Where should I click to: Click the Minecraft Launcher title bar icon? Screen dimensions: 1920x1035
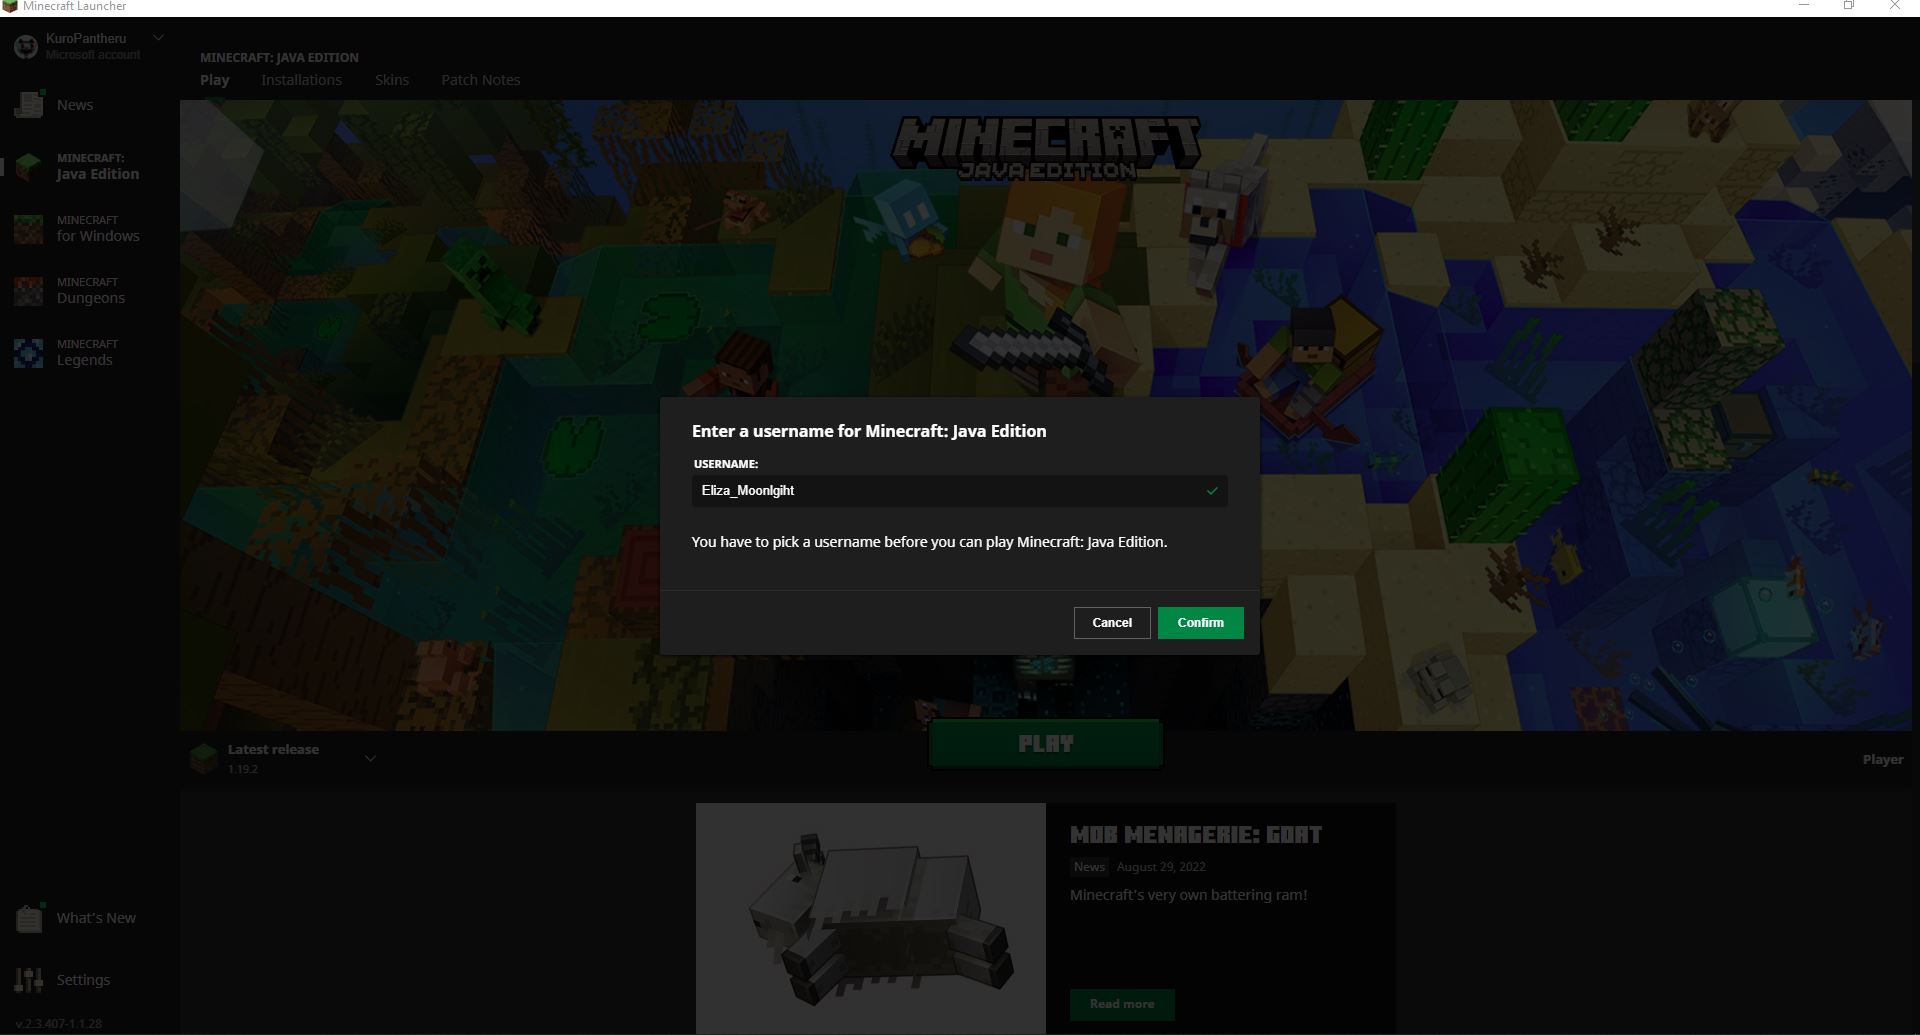(10, 7)
